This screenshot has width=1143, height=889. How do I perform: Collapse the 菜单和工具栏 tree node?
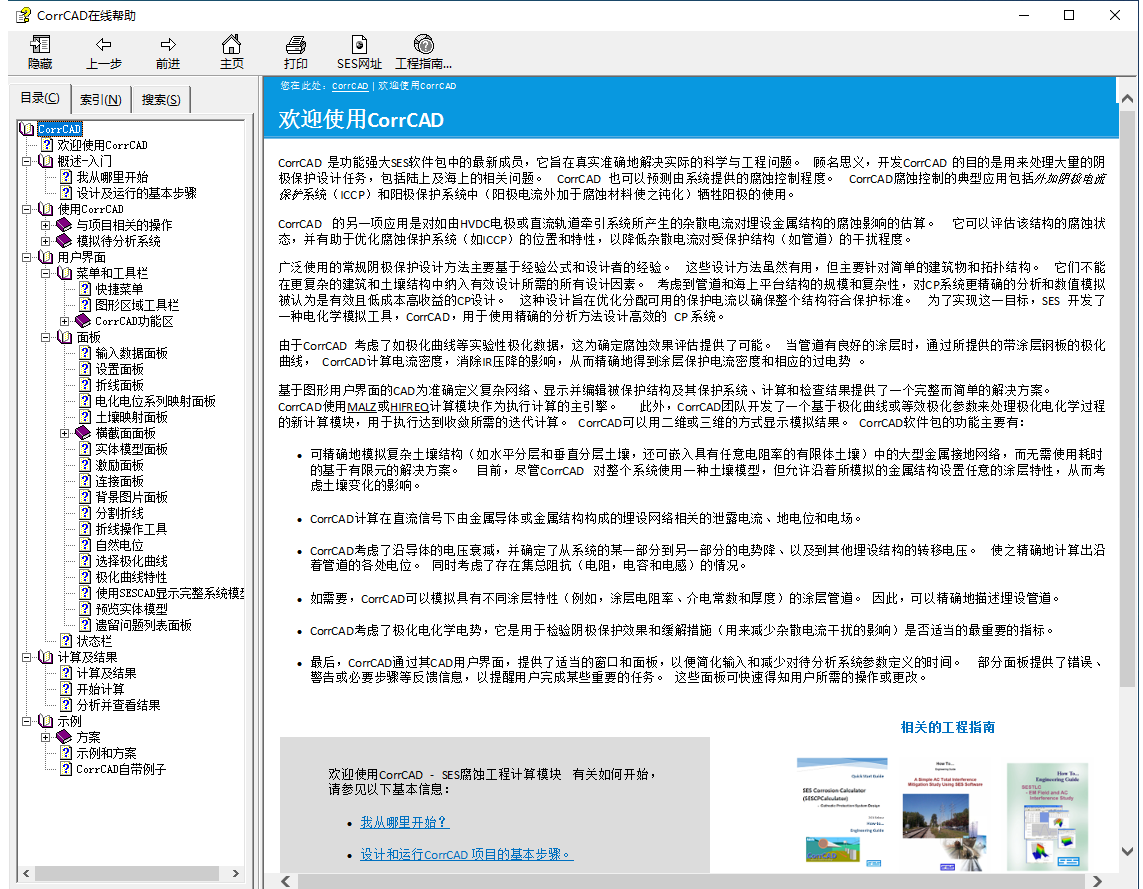(45, 273)
